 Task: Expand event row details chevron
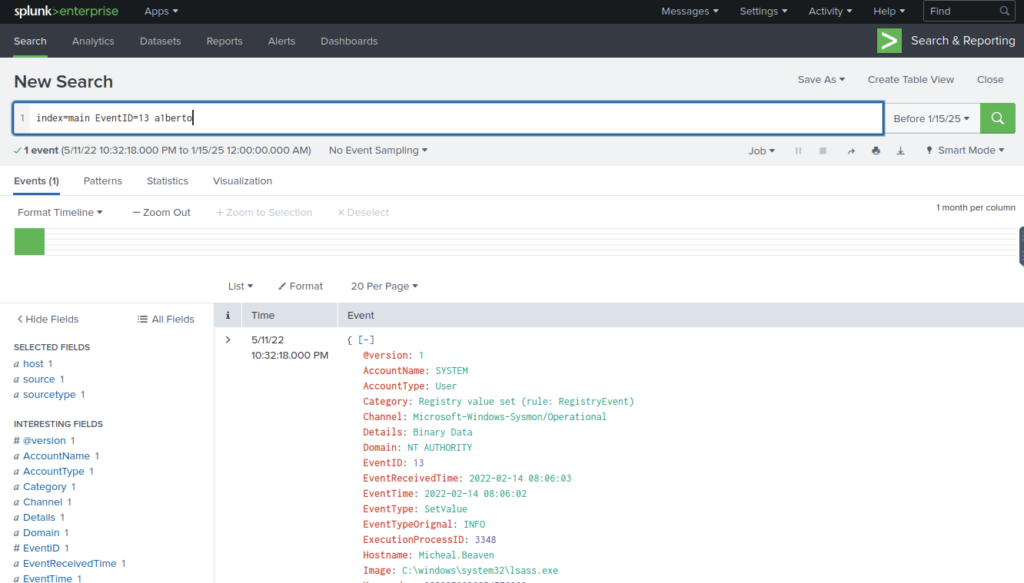[228, 339]
